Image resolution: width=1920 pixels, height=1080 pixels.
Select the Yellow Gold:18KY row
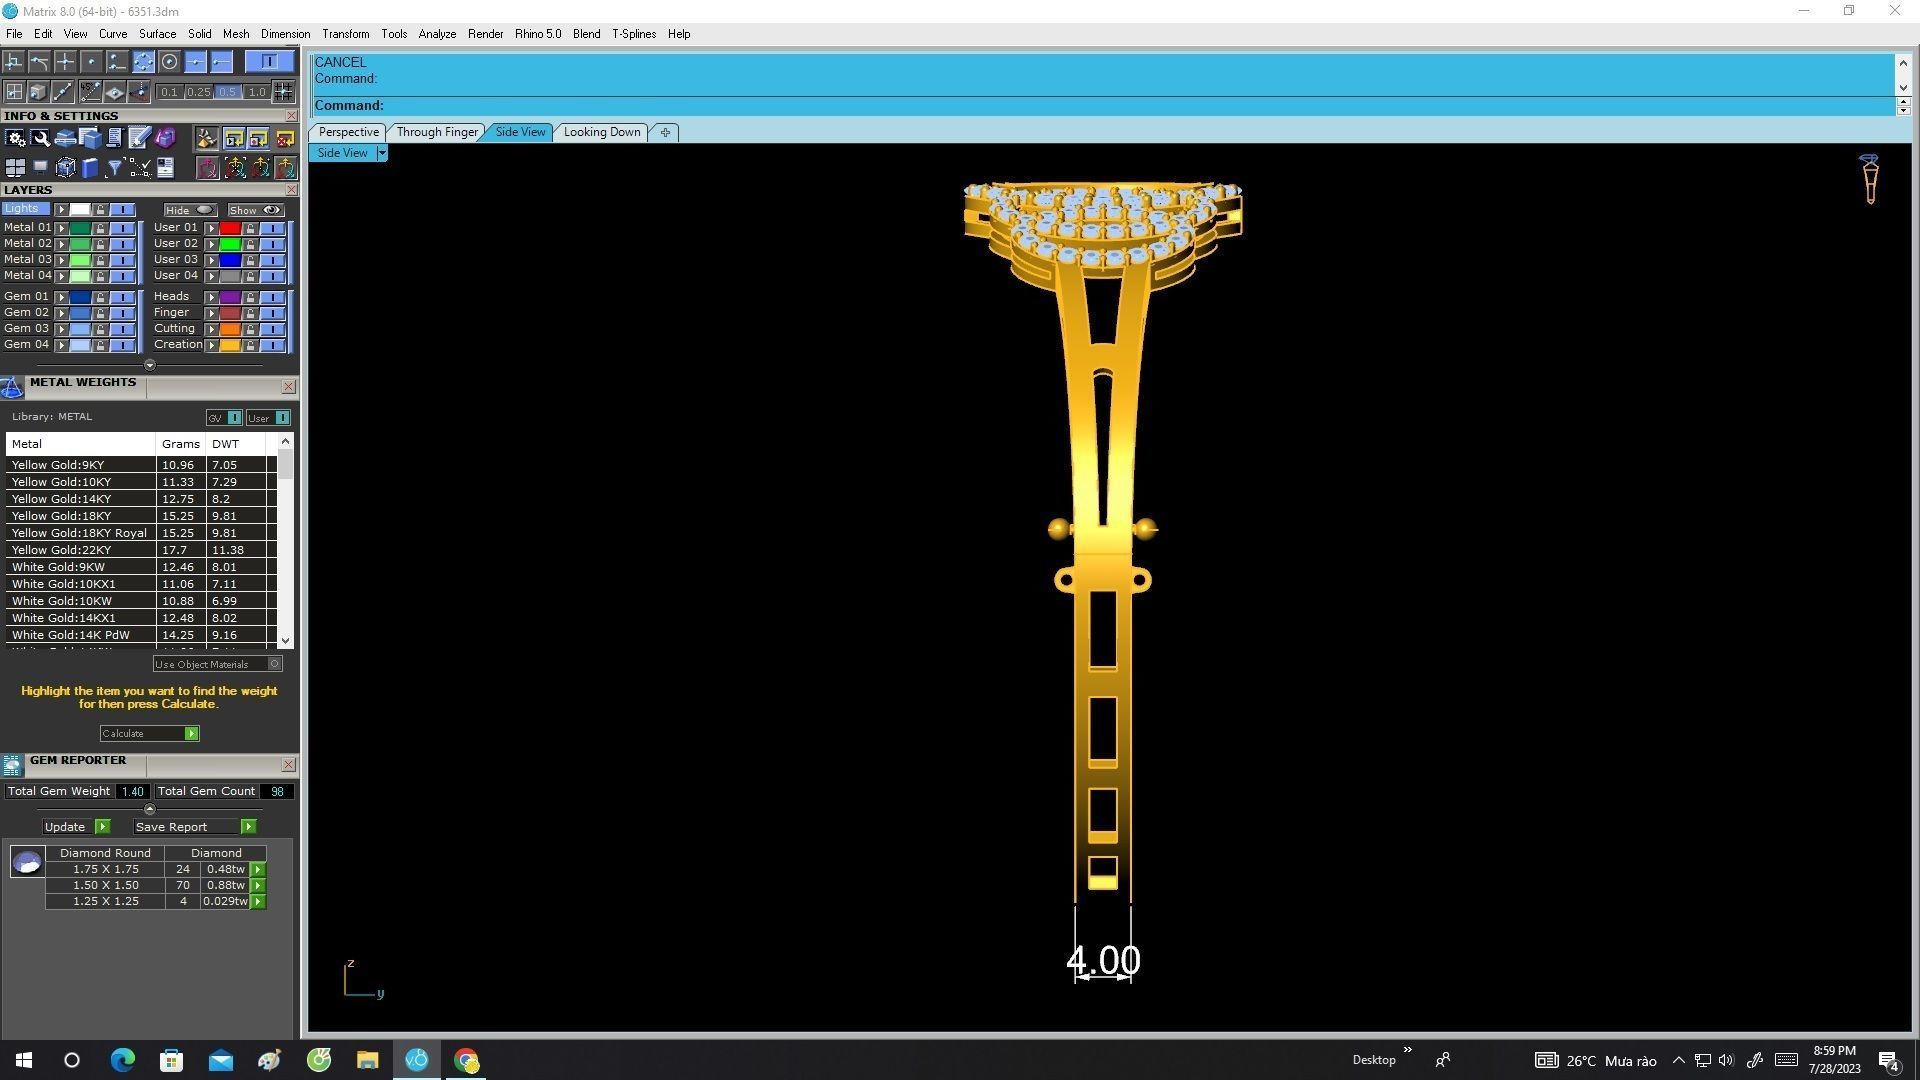pyautogui.click(x=140, y=516)
